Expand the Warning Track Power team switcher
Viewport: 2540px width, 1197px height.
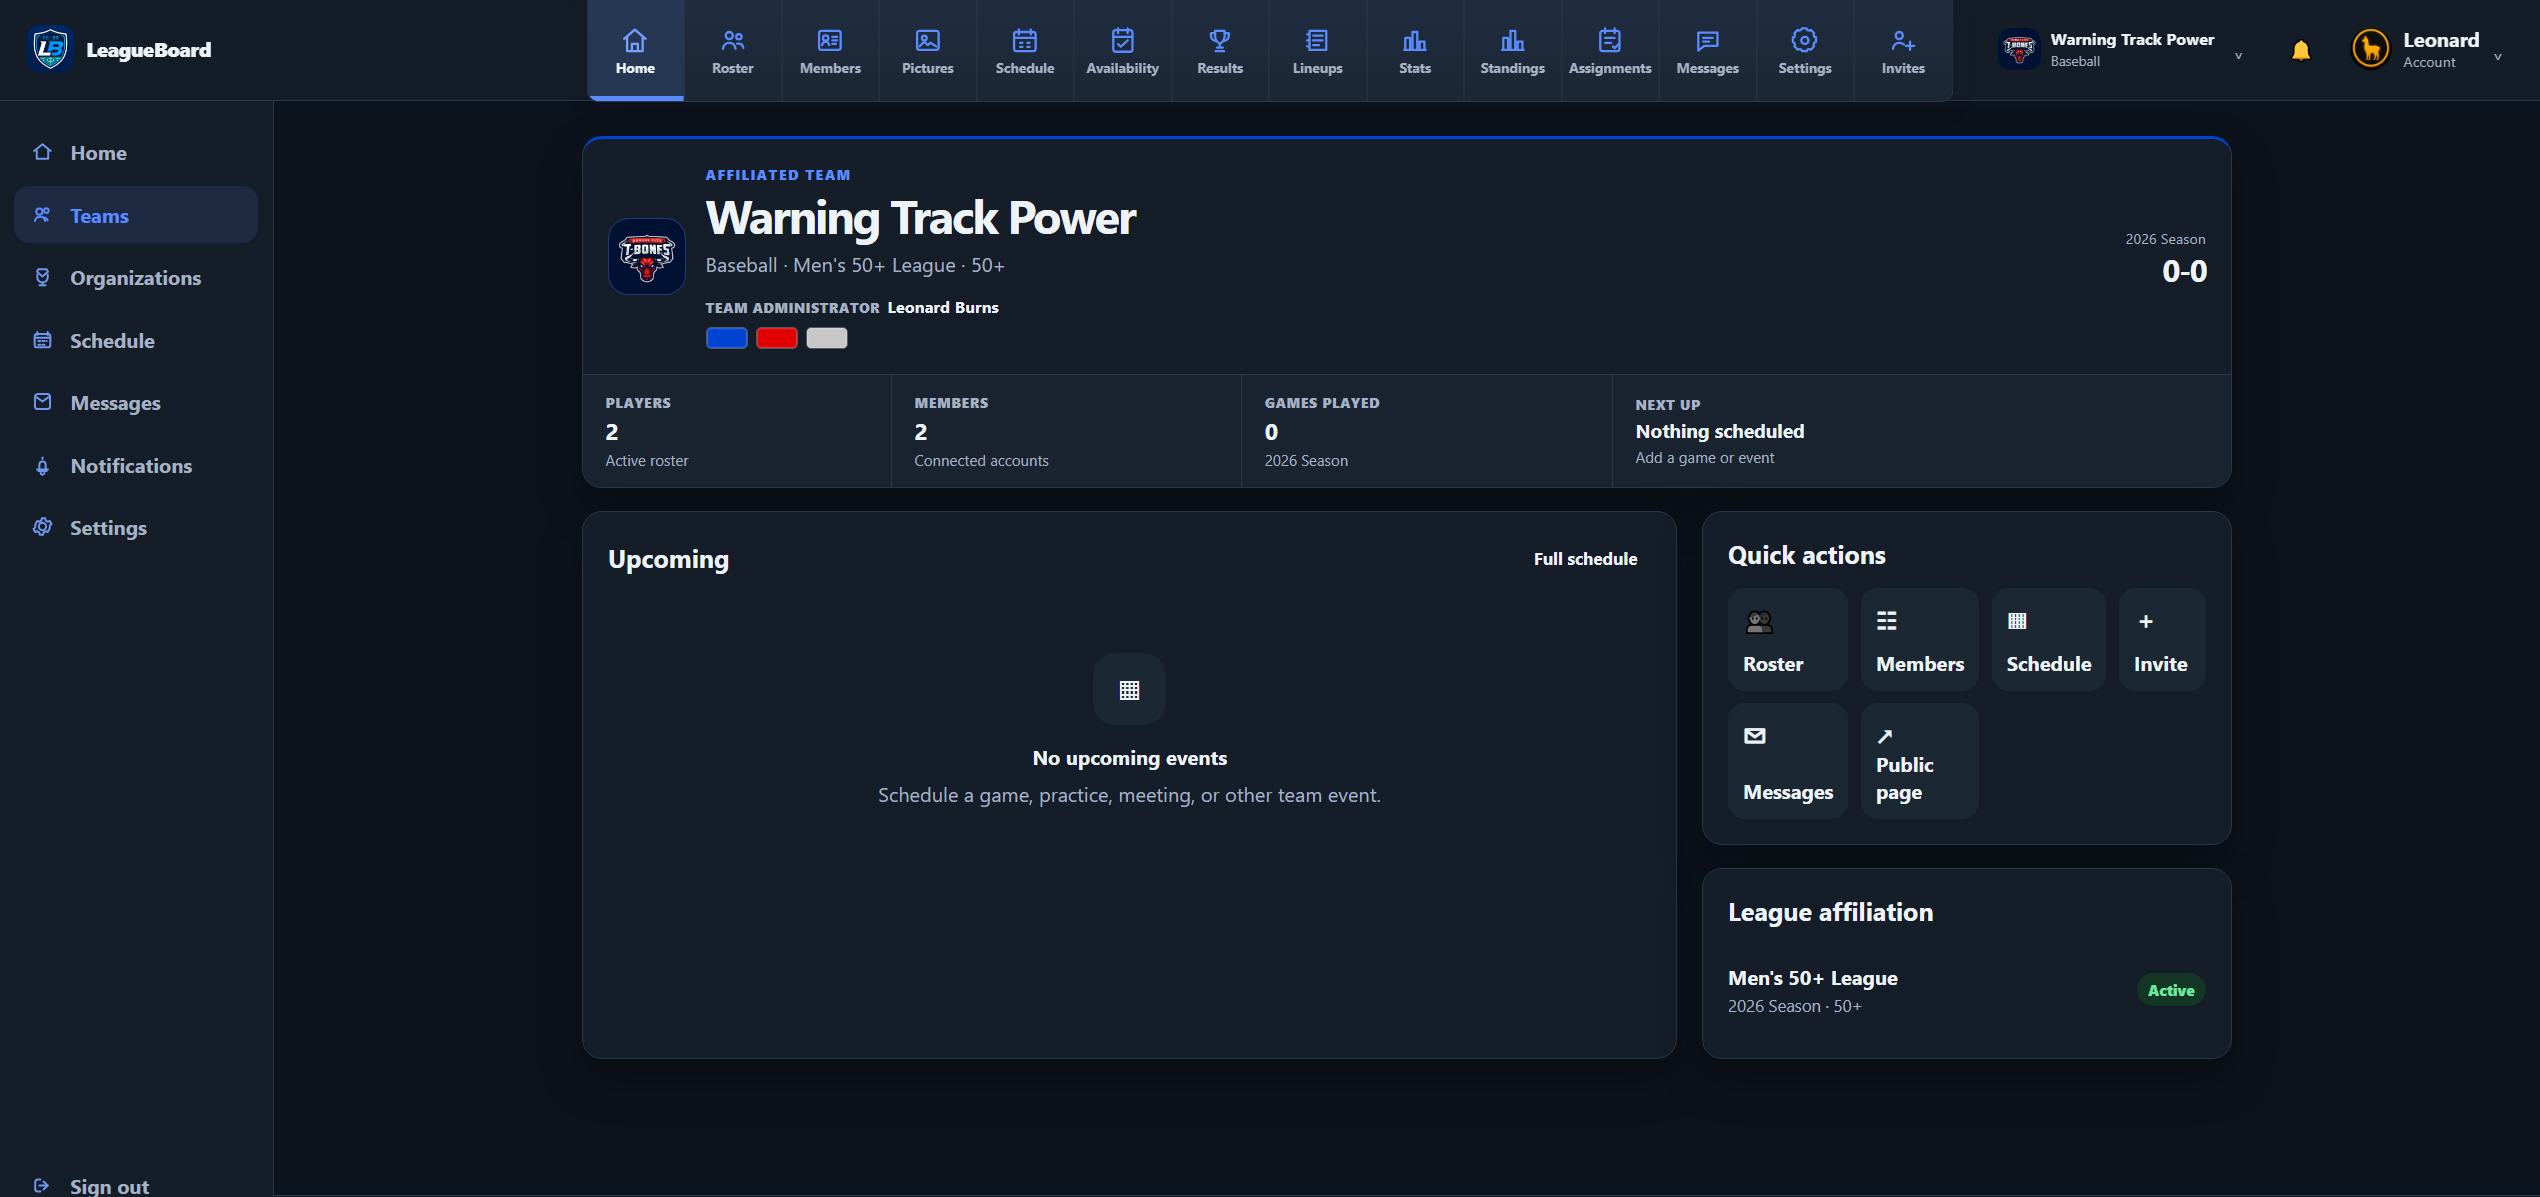(2121, 50)
